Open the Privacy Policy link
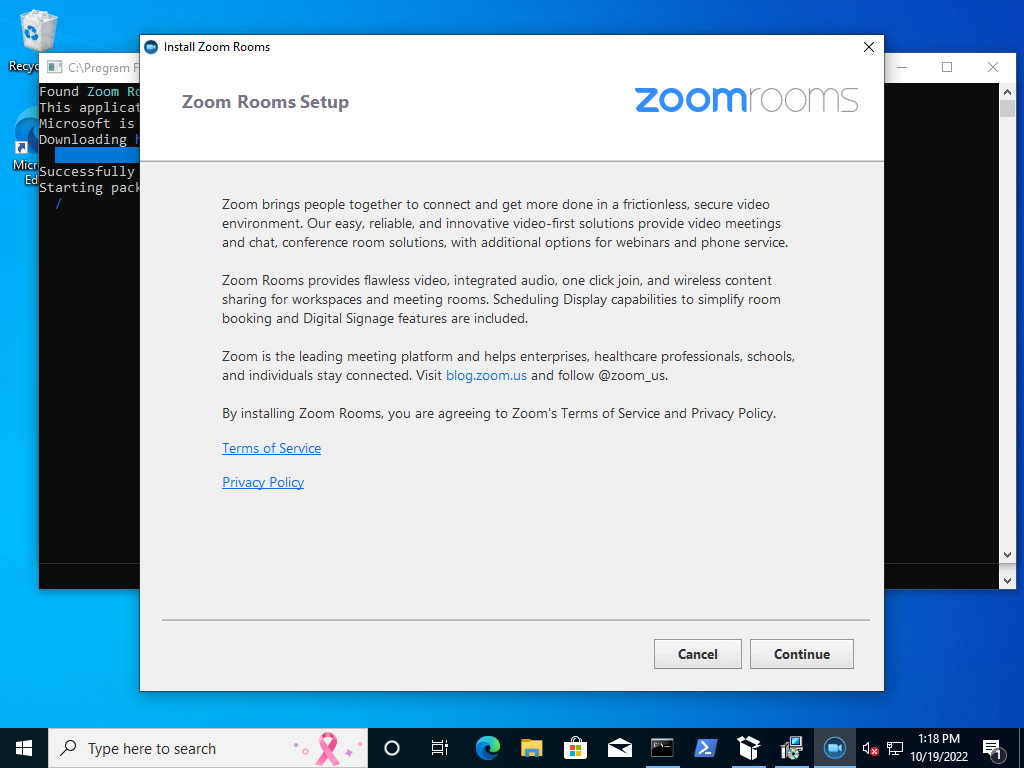The height and width of the screenshot is (768, 1024). click(x=263, y=482)
